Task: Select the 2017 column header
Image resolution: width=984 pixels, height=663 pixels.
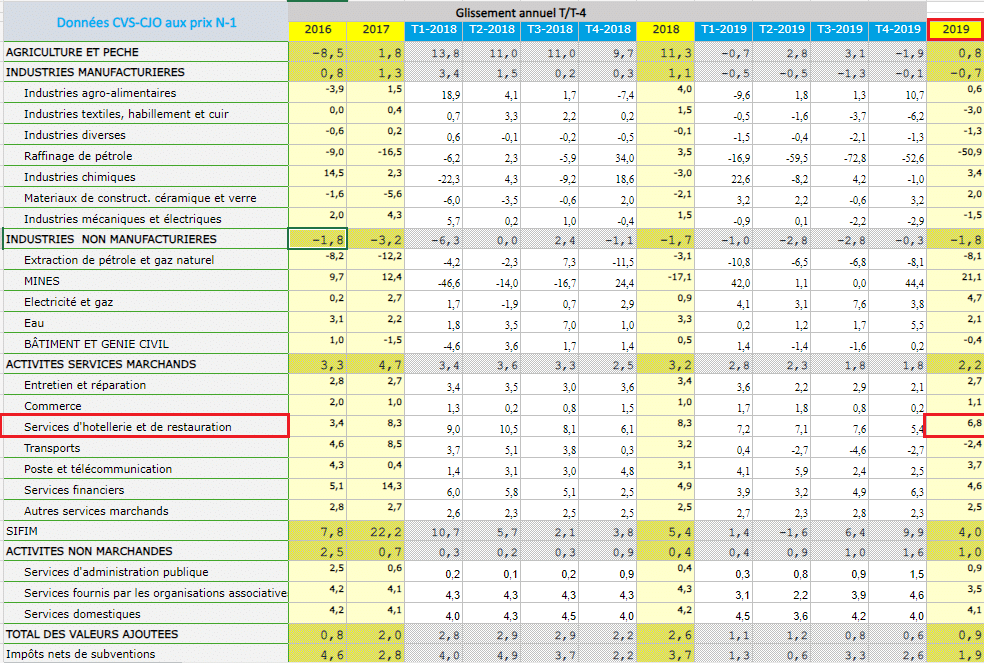Action: click(377, 30)
